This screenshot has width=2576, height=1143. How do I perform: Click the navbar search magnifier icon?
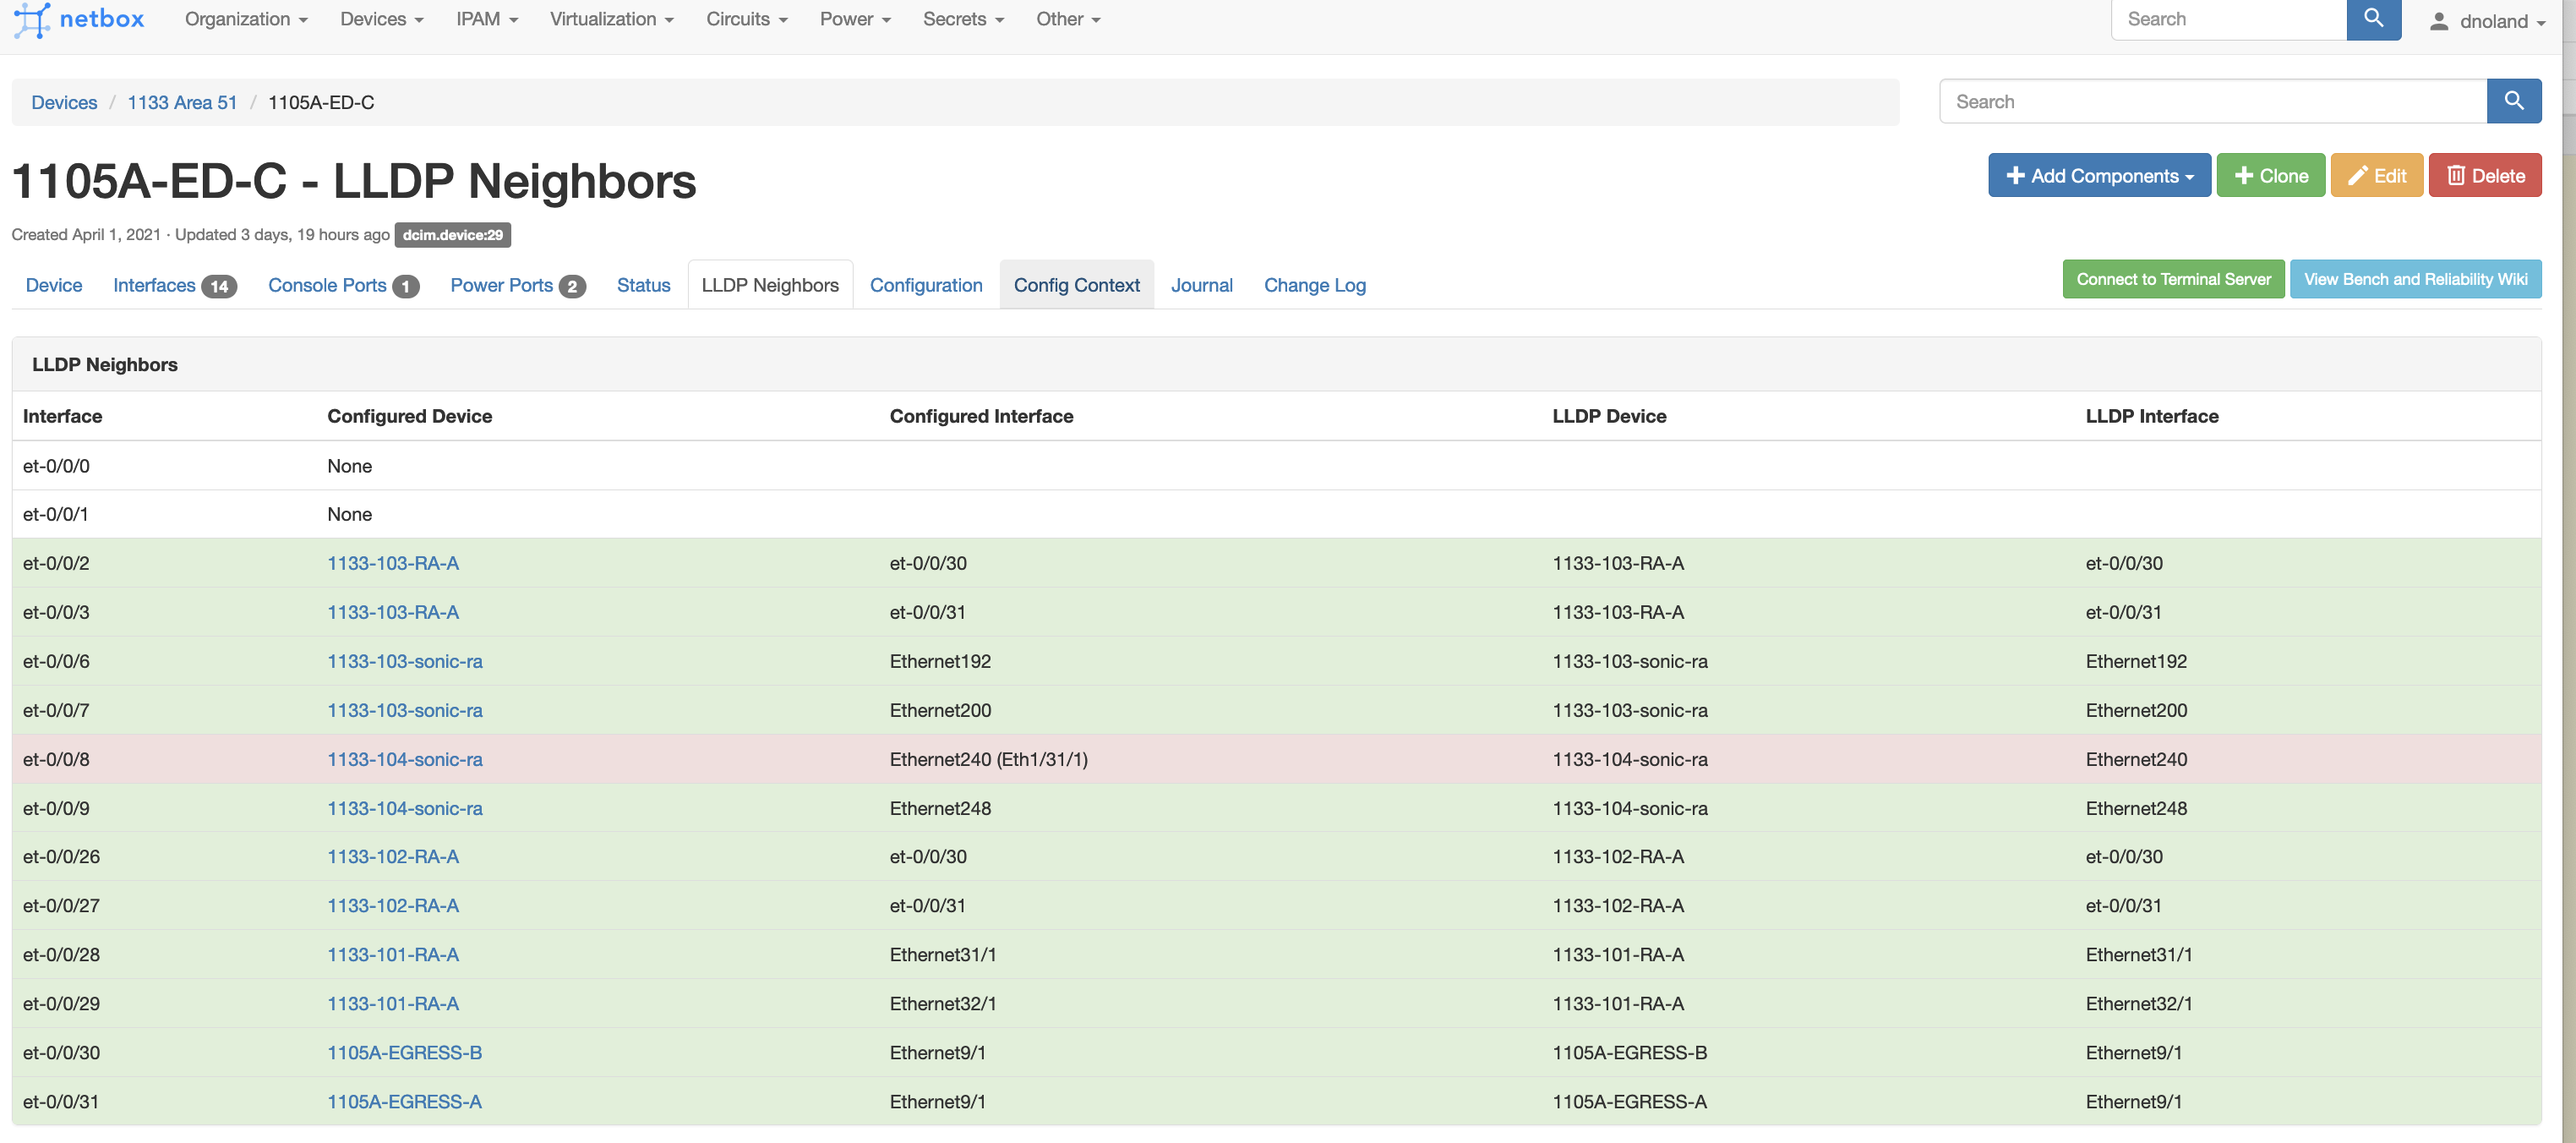pyautogui.click(x=2373, y=19)
